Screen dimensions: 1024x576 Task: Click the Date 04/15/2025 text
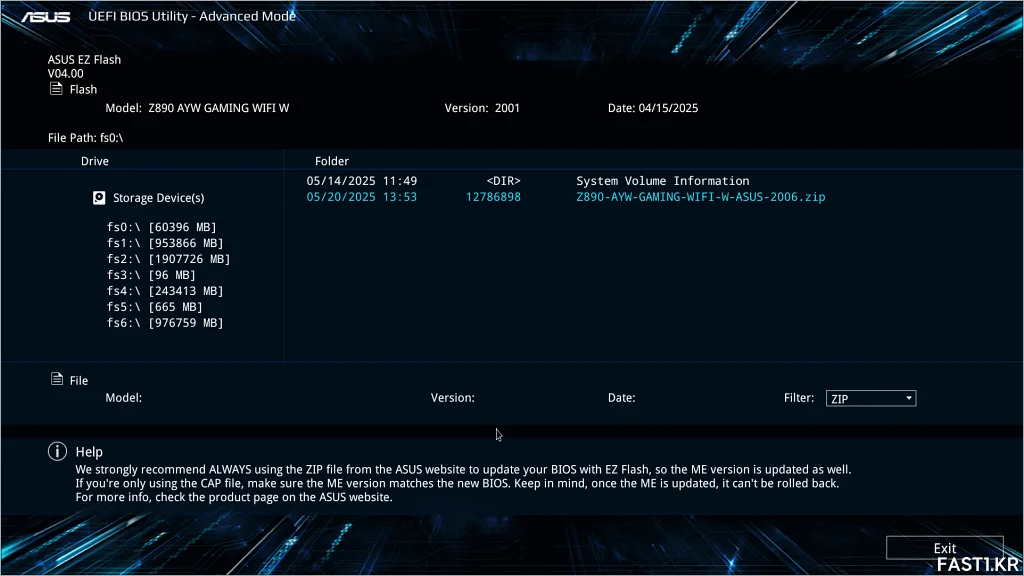click(653, 108)
